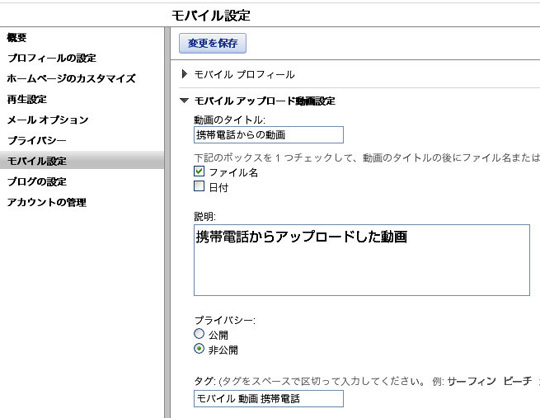Focus the 動画のタイトル text field
This screenshot has height=418, width=540.
[269, 135]
